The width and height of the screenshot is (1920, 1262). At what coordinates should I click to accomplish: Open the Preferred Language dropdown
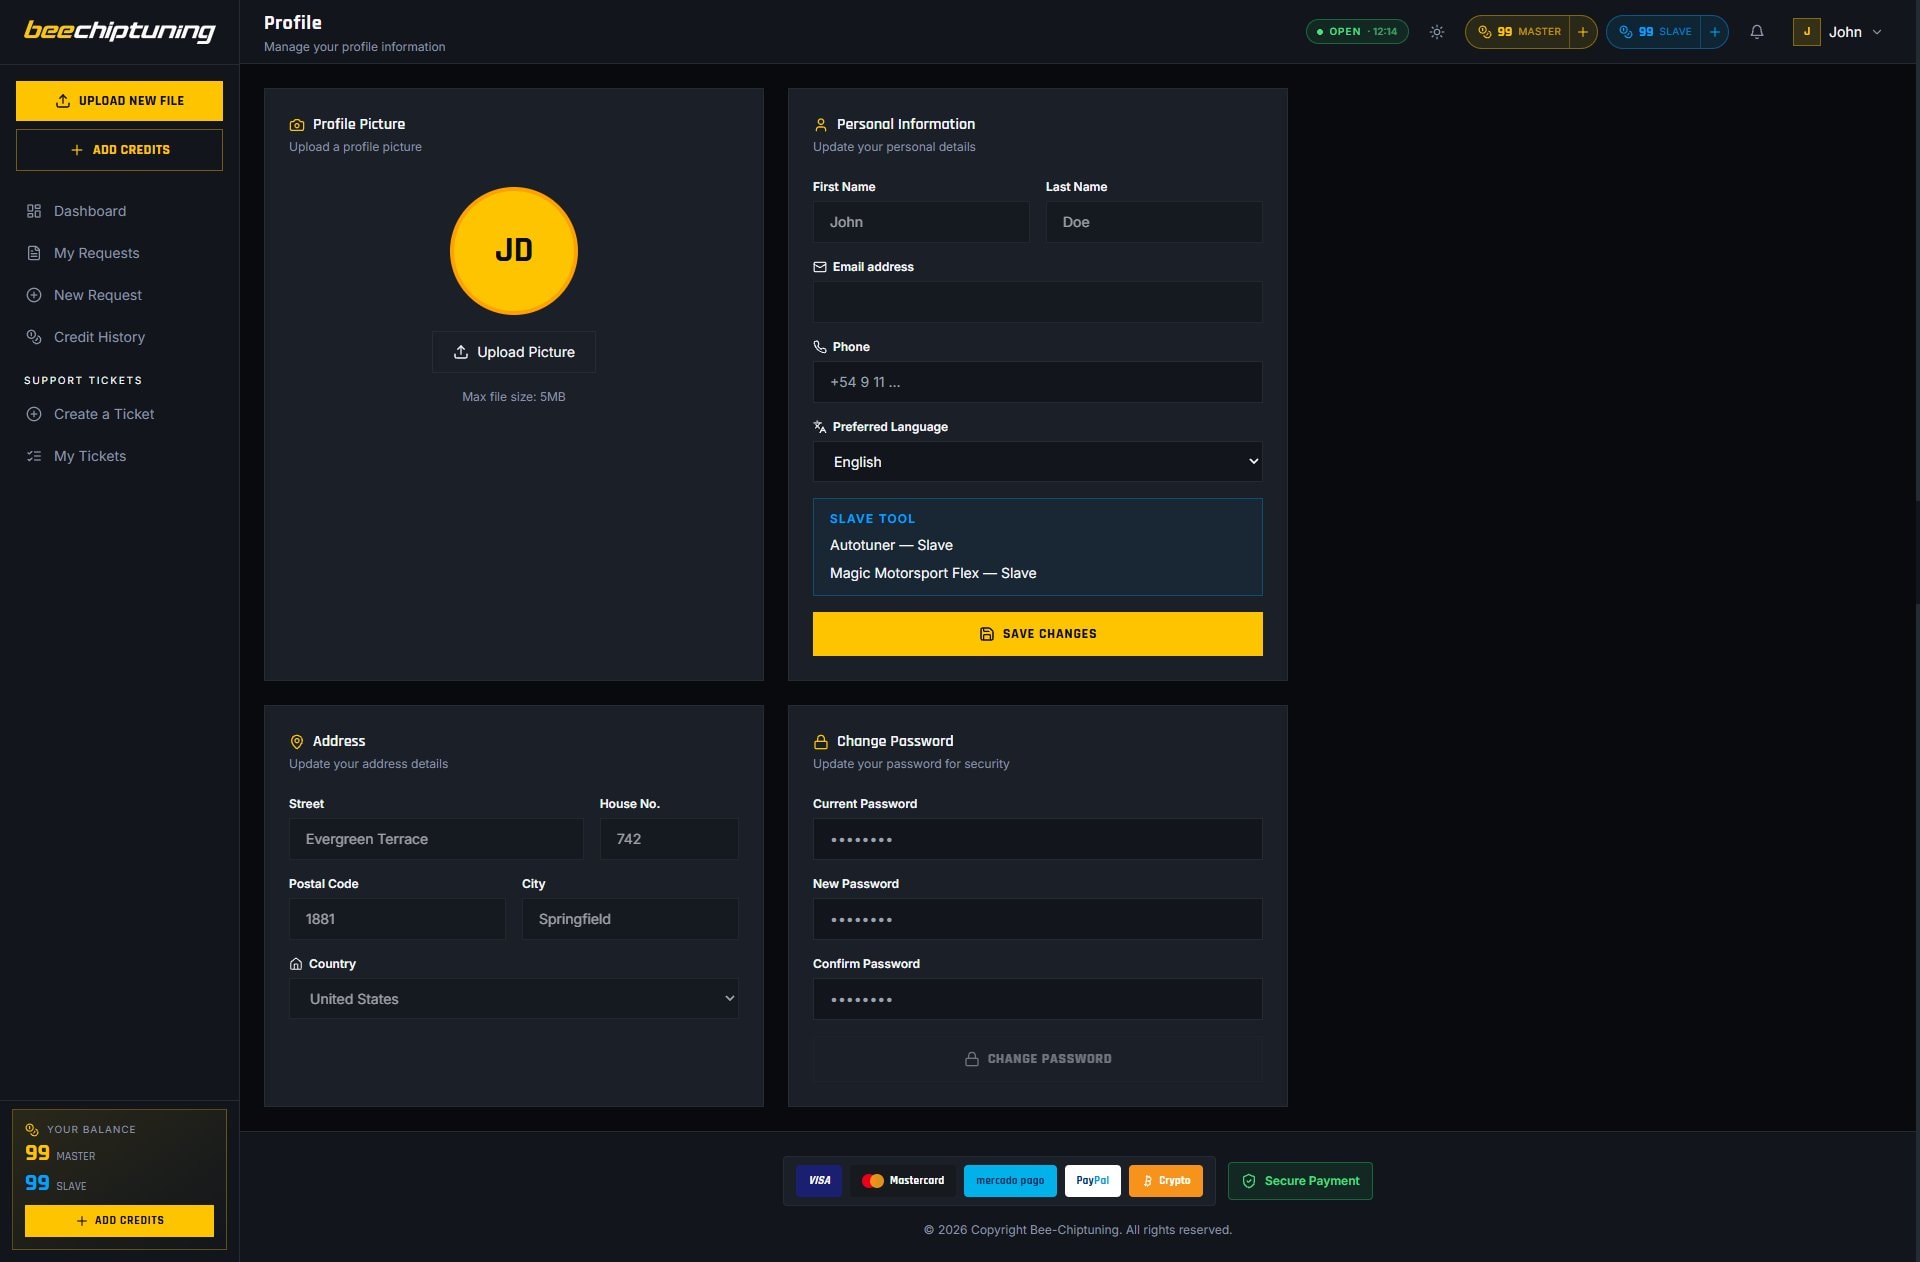coord(1038,462)
